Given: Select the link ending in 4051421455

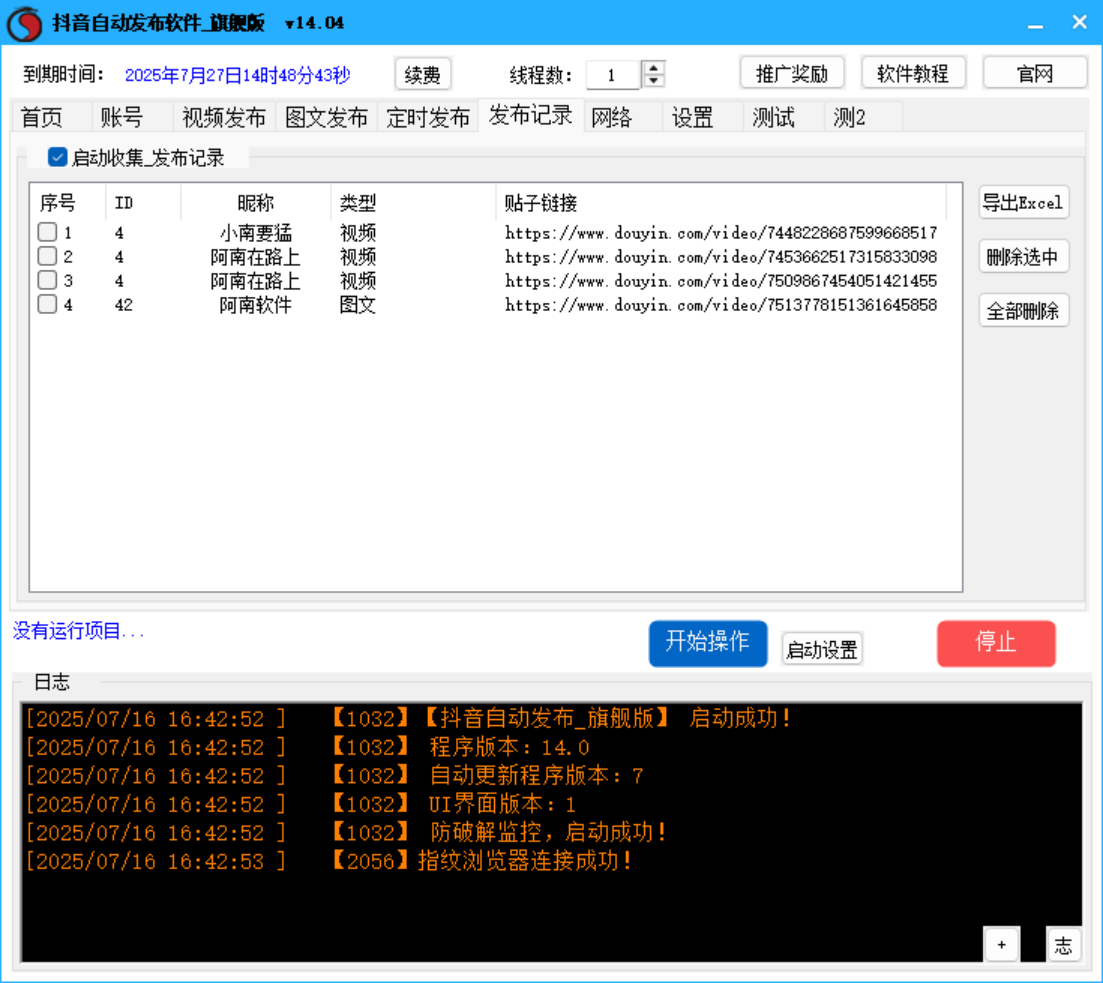Looking at the screenshot, I should coord(720,281).
